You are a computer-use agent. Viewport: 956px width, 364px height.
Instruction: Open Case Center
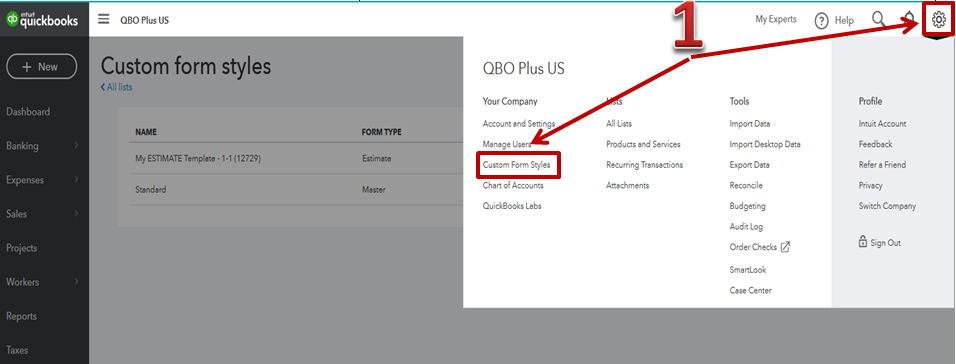pyautogui.click(x=751, y=291)
